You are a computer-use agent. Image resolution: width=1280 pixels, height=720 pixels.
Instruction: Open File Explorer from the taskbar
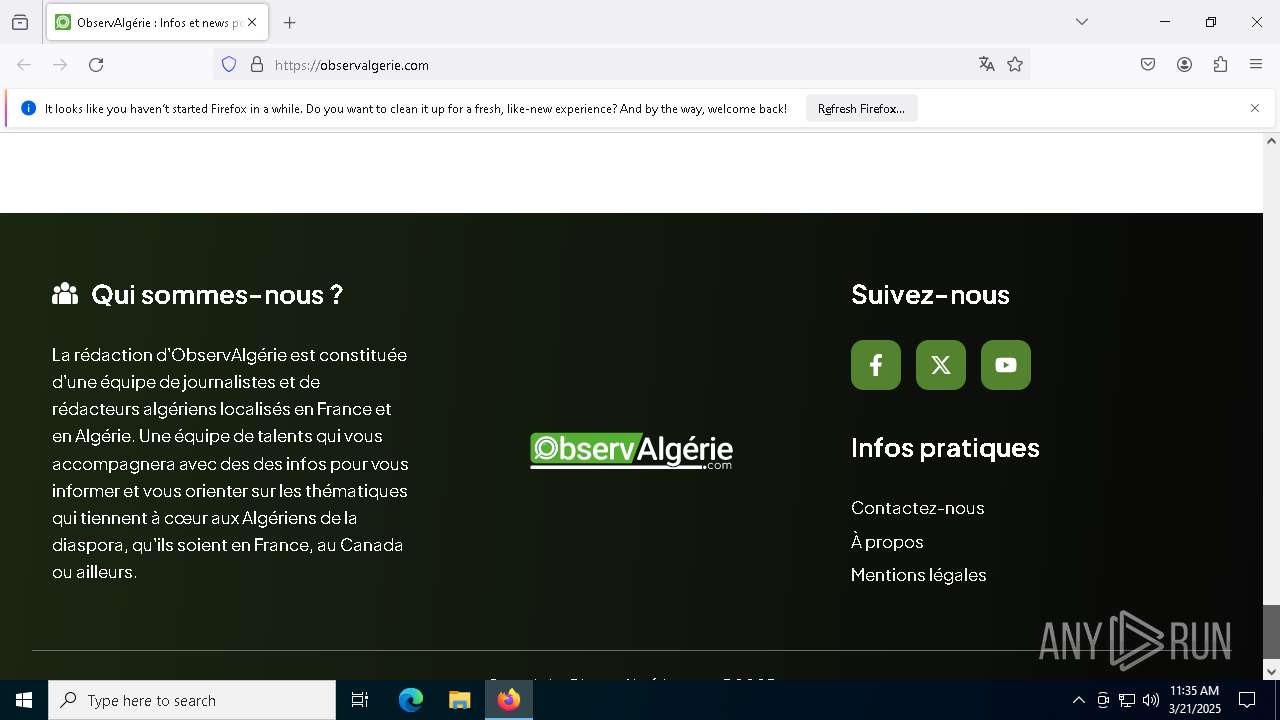click(x=459, y=700)
